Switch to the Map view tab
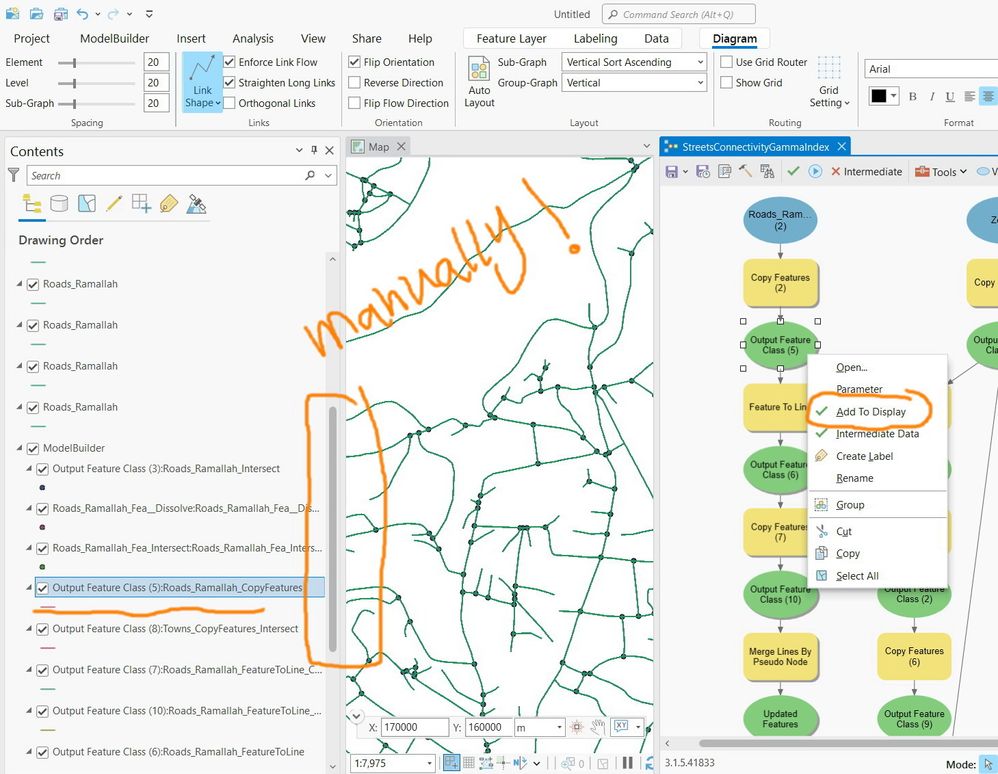The height and width of the screenshot is (774, 998). point(378,147)
